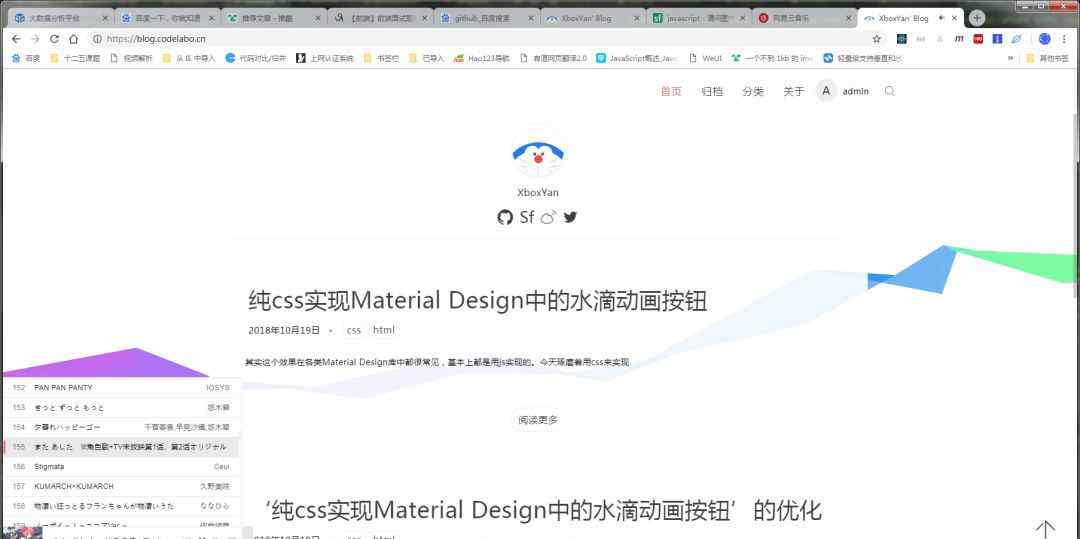Screen dimensions: 1080x539
Task: Open the post 纯css实现Material Design中的水滴动画按钮
Action: 478,301
